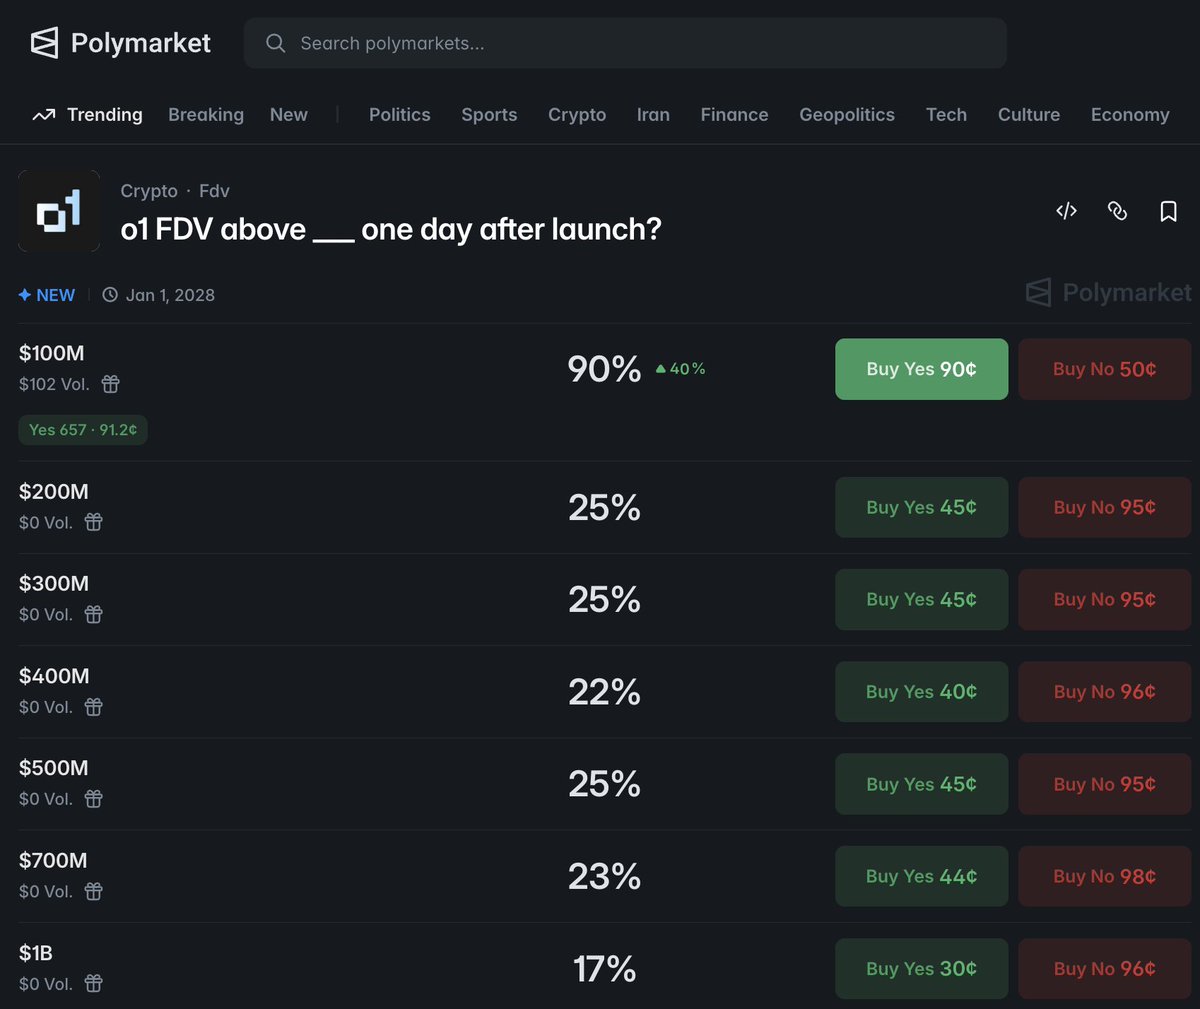This screenshot has height=1009, width=1200.
Task: Select the $700M outcome label
Action: [x=53, y=860]
